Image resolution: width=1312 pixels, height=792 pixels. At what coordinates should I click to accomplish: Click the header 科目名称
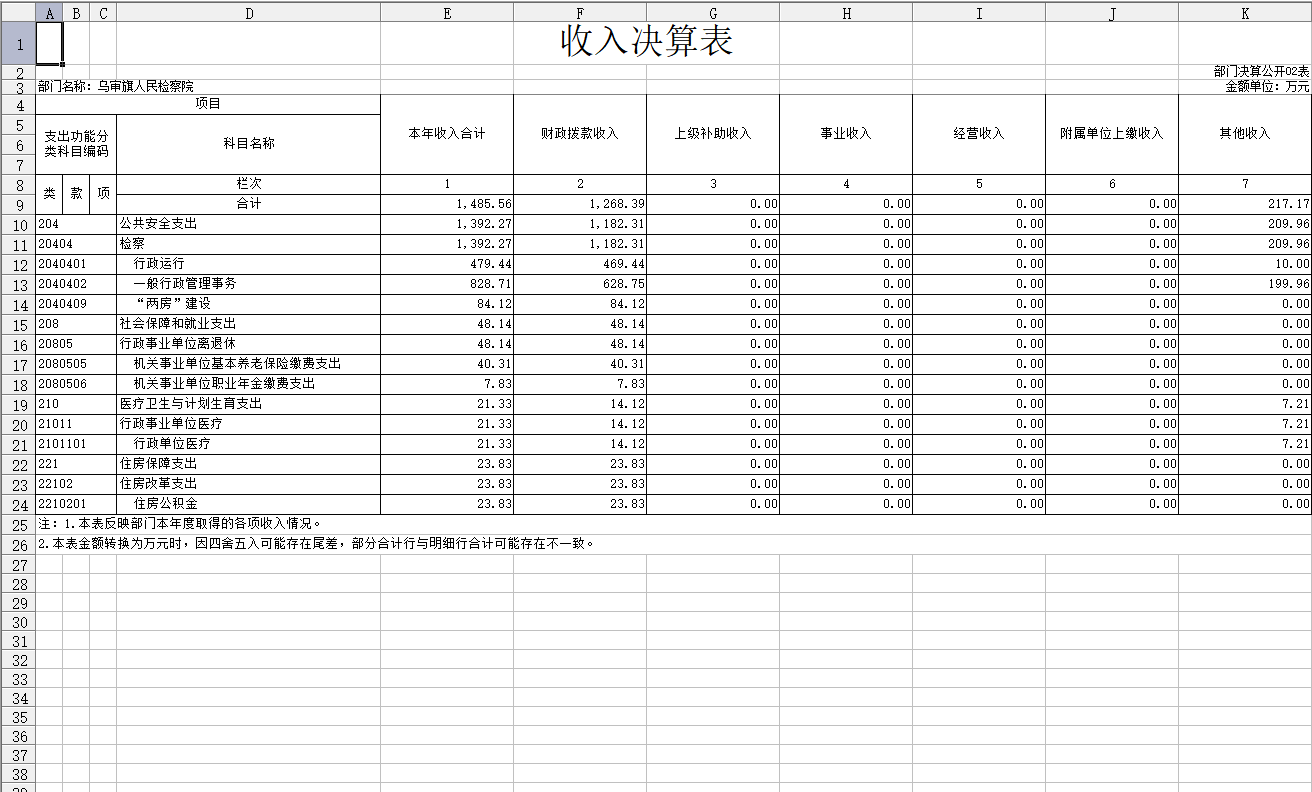(249, 144)
